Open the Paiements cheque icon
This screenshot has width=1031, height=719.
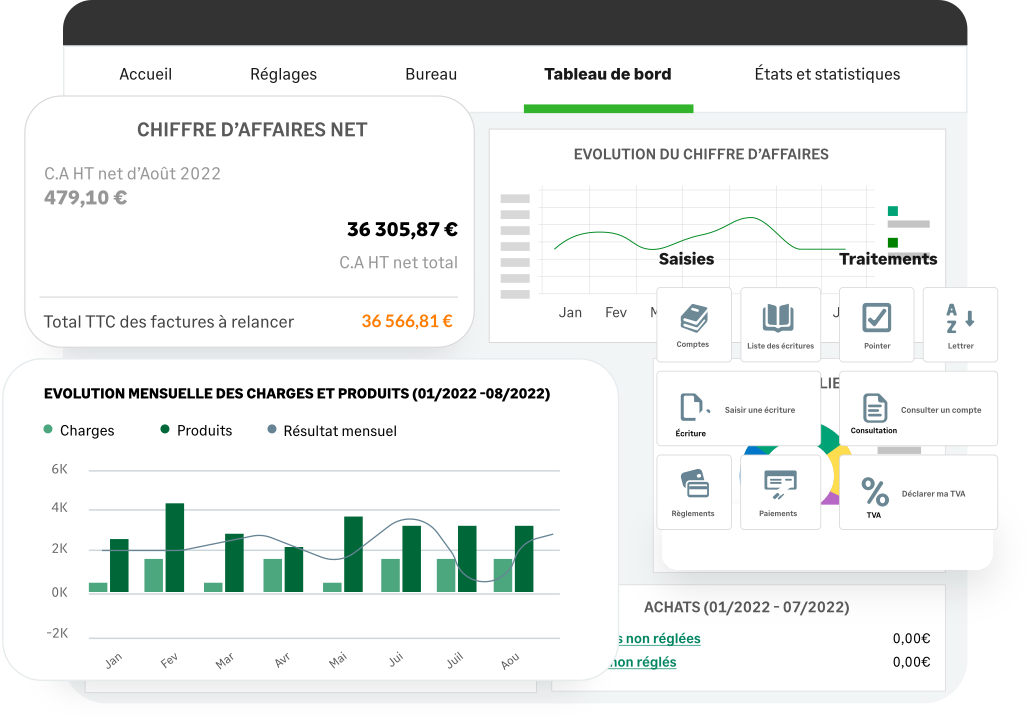[x=779, y=486]
